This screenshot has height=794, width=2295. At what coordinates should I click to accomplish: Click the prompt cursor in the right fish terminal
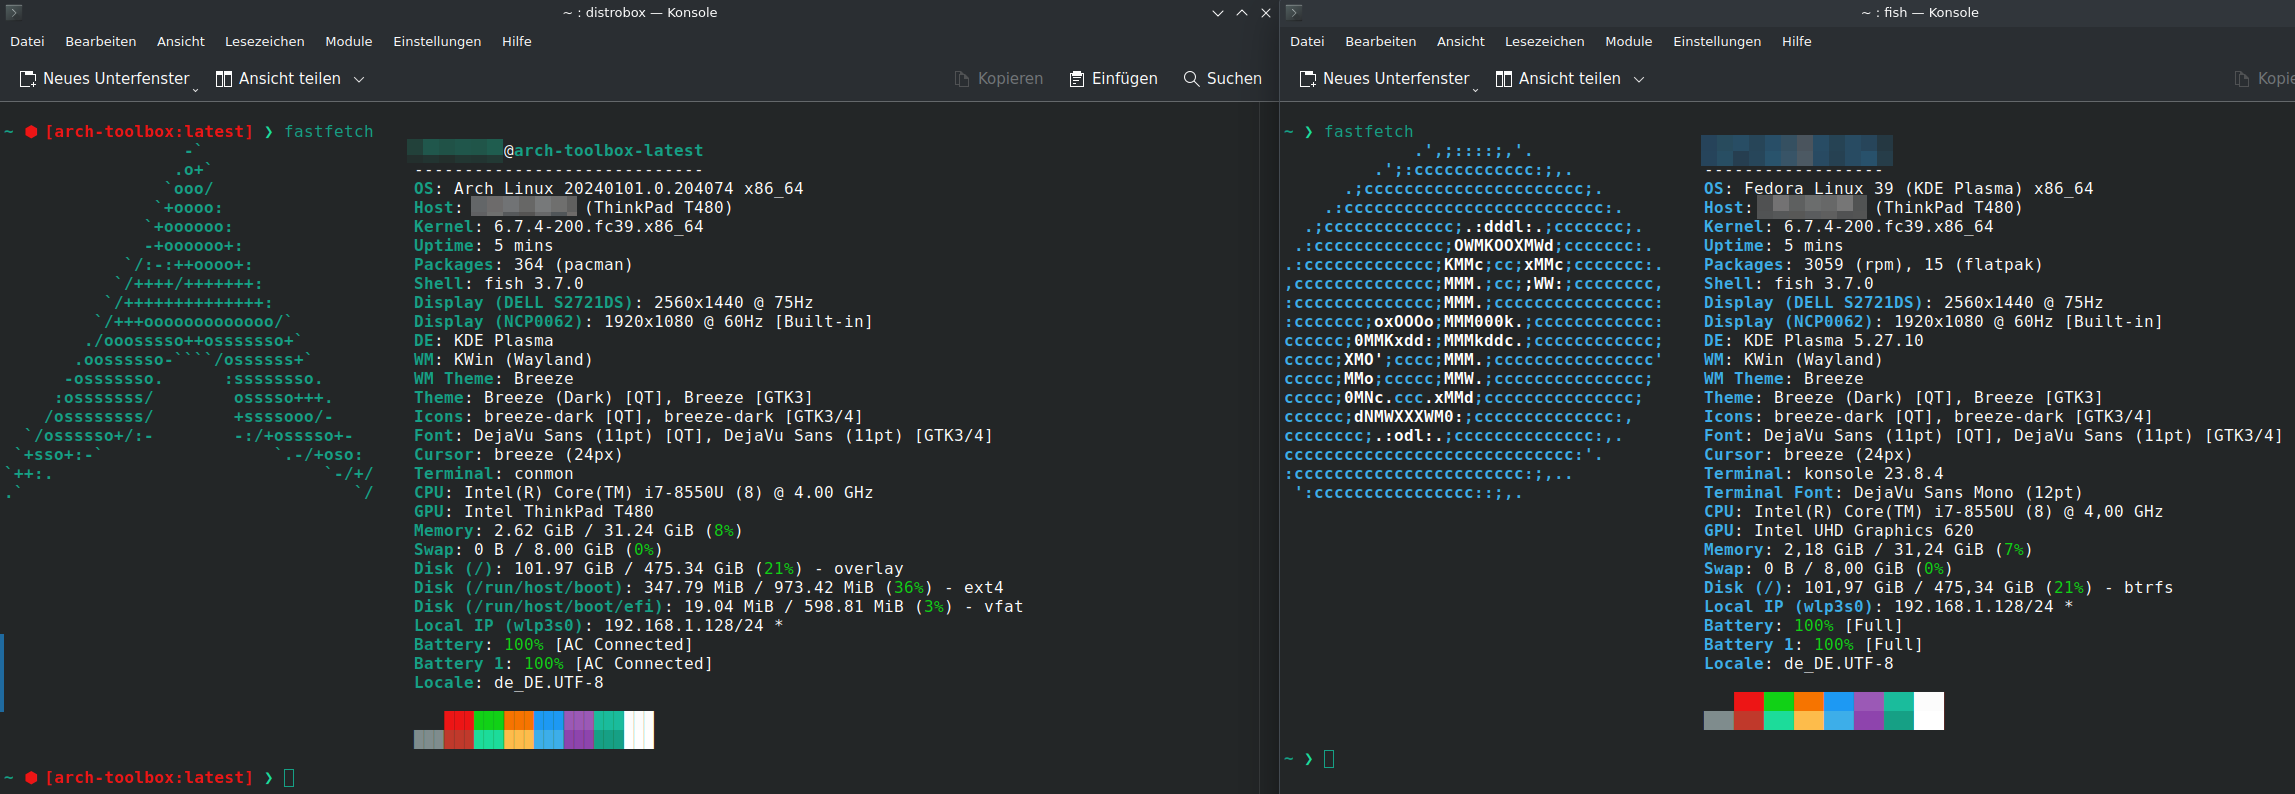pyautogui.click(x=1329, y=759)
